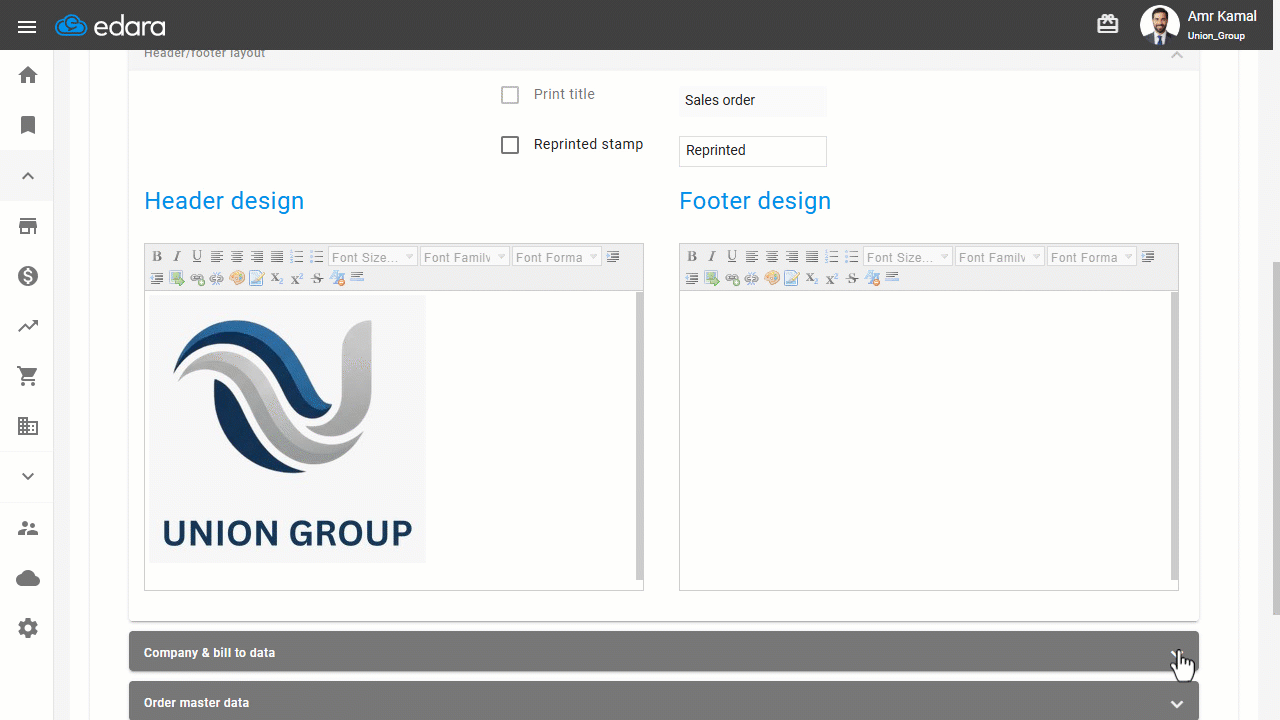Open color palette in Footer design toolbar
Screen dimensions: 1280x720
(x=772, y=278)
